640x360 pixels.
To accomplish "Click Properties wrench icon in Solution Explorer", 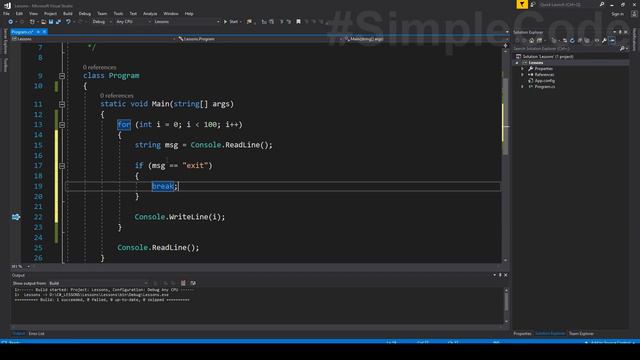I will (604, 40).
